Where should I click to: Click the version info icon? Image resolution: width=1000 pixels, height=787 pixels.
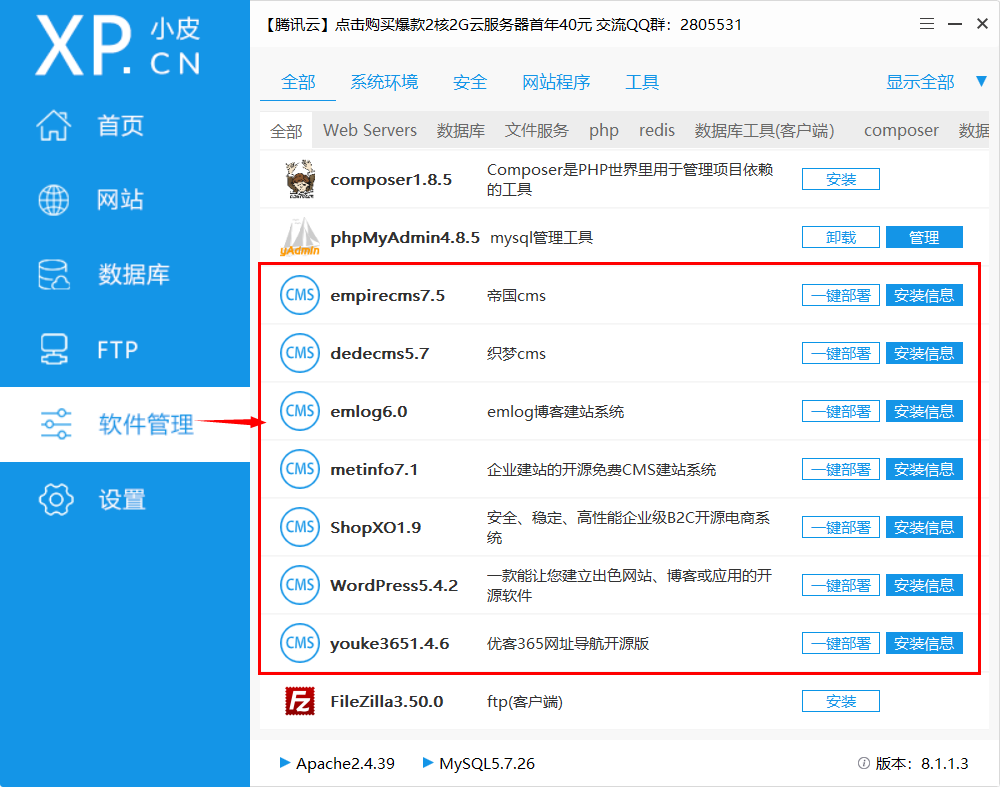point(864,763)
